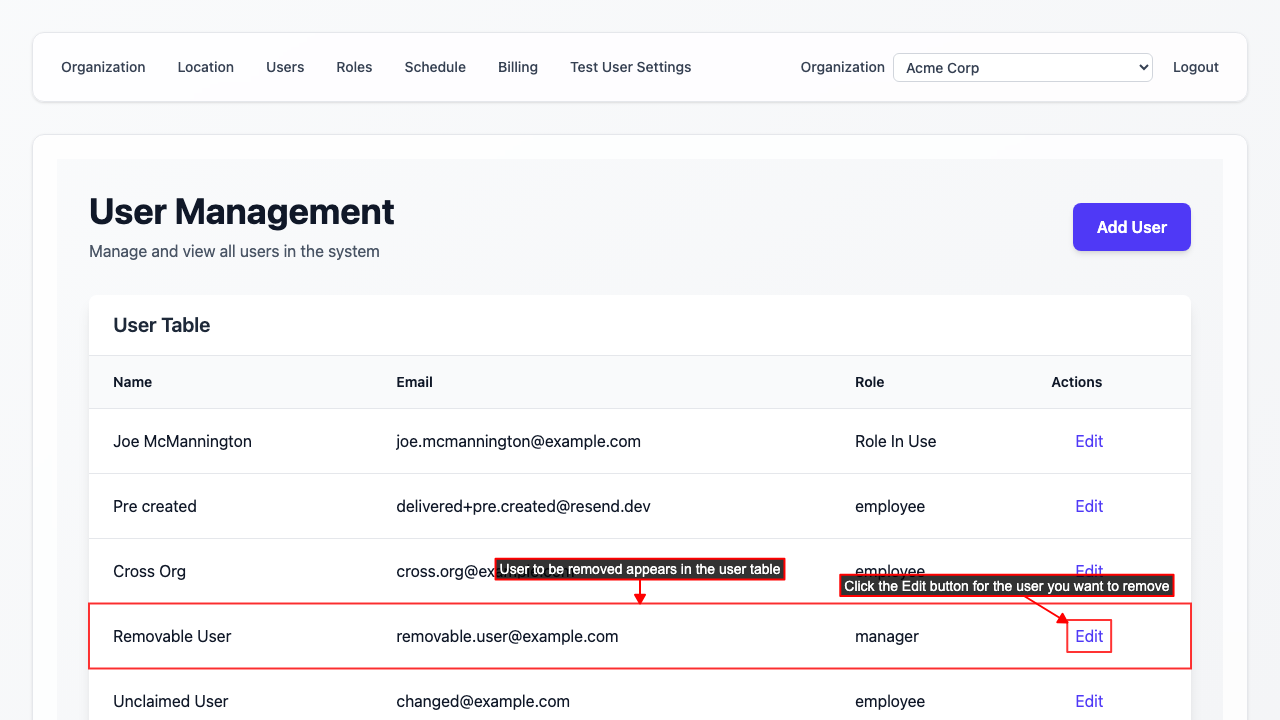Click the Logout link
Image resolution: width=1280 pixels, height=720 pixels.
(x=1195, y=67)
